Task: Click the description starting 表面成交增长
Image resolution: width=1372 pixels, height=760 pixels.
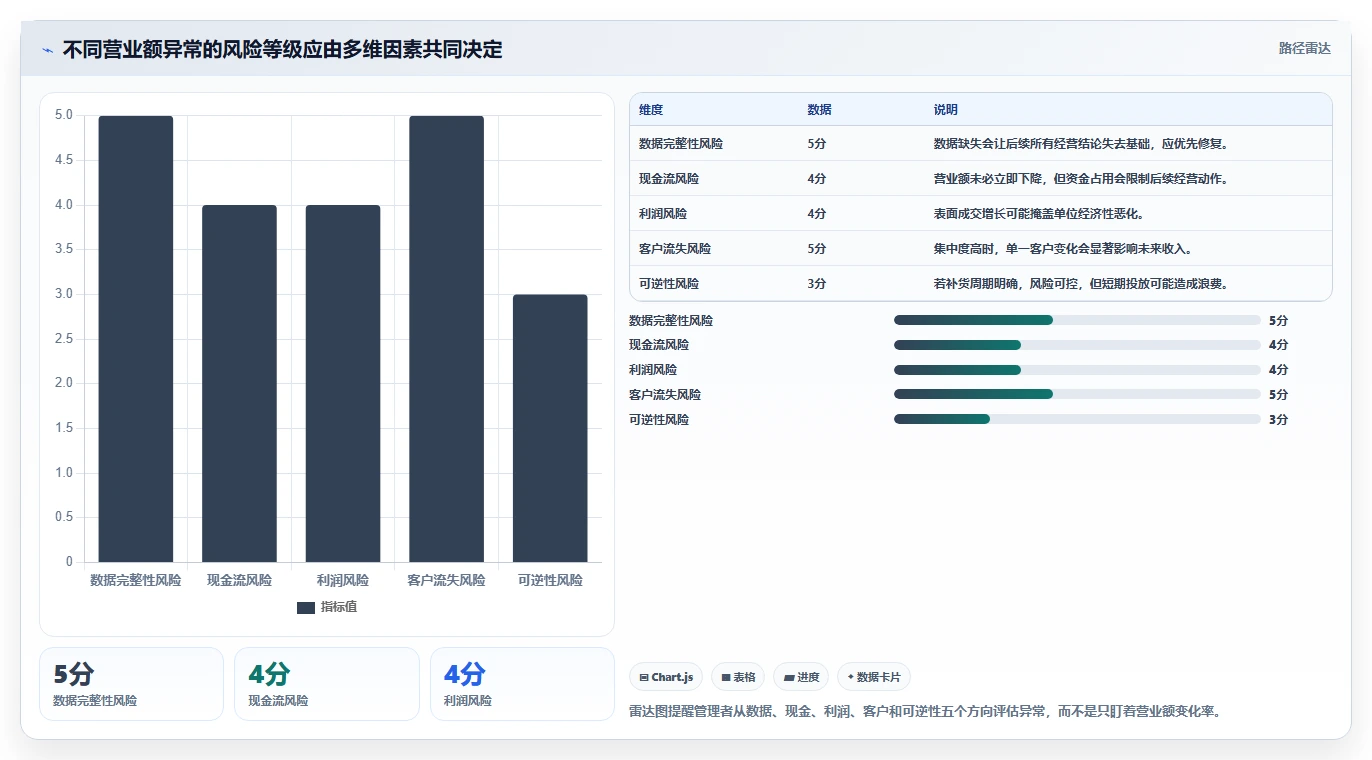Action: [1039, 214]
